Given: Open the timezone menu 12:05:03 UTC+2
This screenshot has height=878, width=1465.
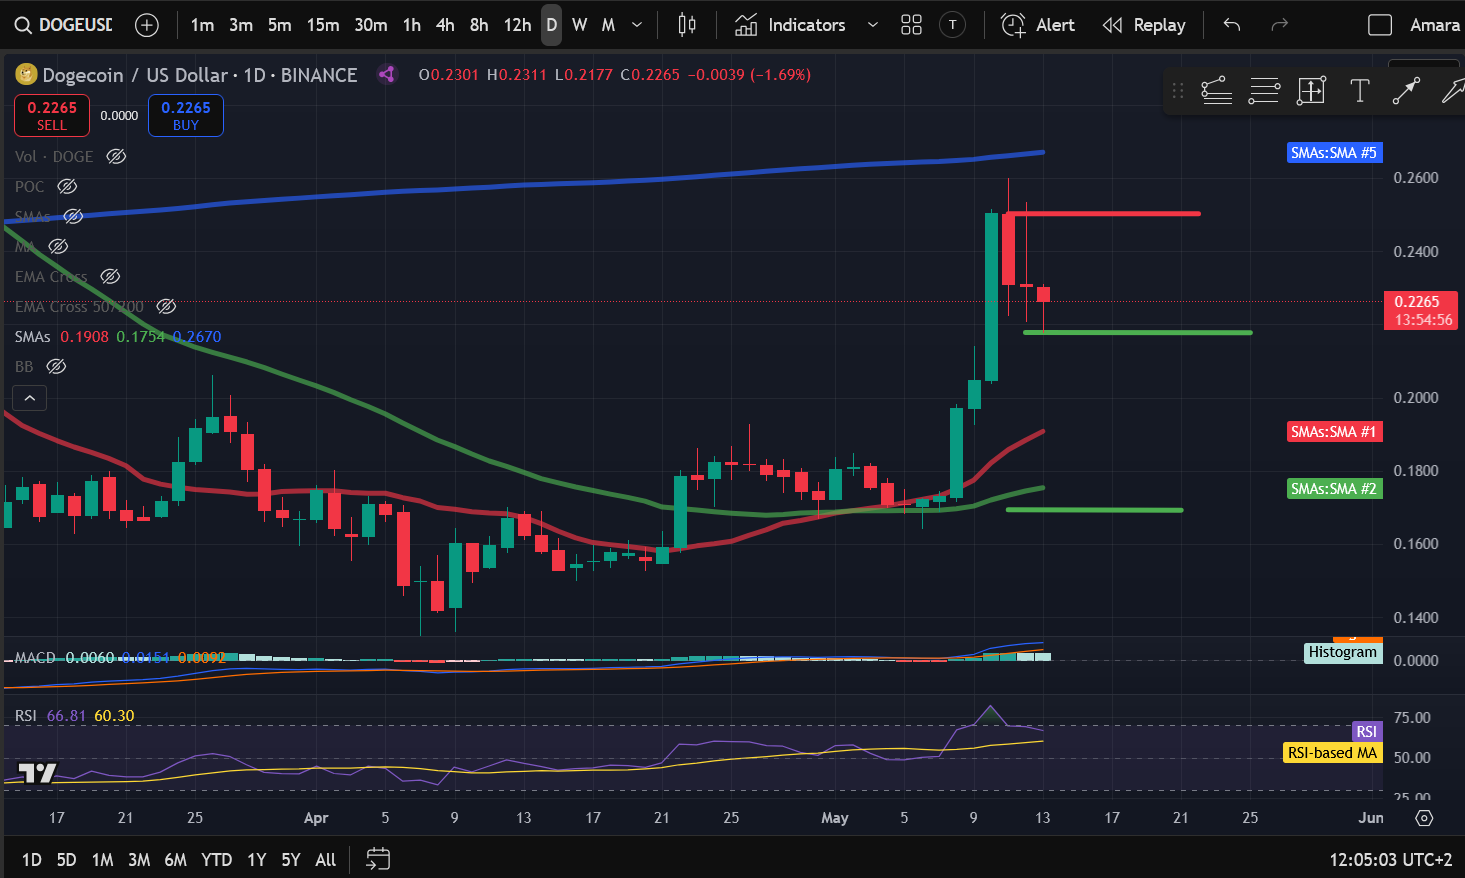Looking at the screenshot, I should (x=1390, y=859).
